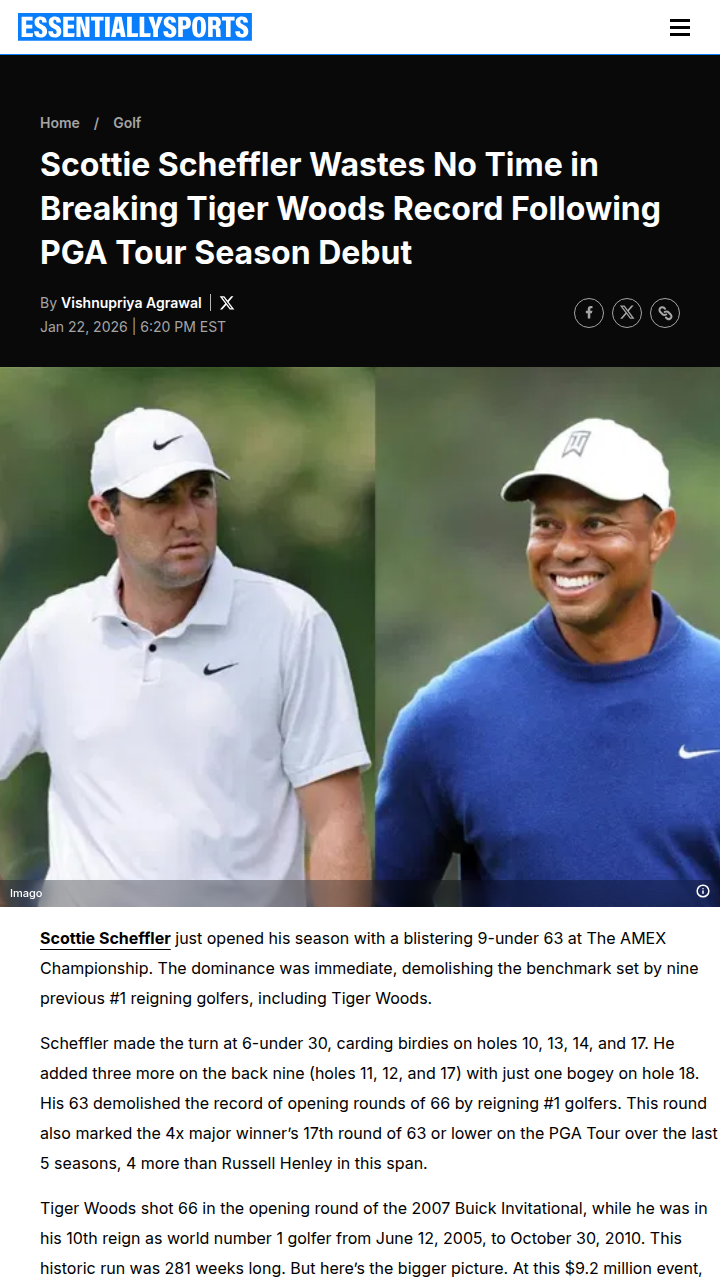720x1280 pixels.
Task: Open the Golf breadcrumb category
Action: [x=127, y=123]
